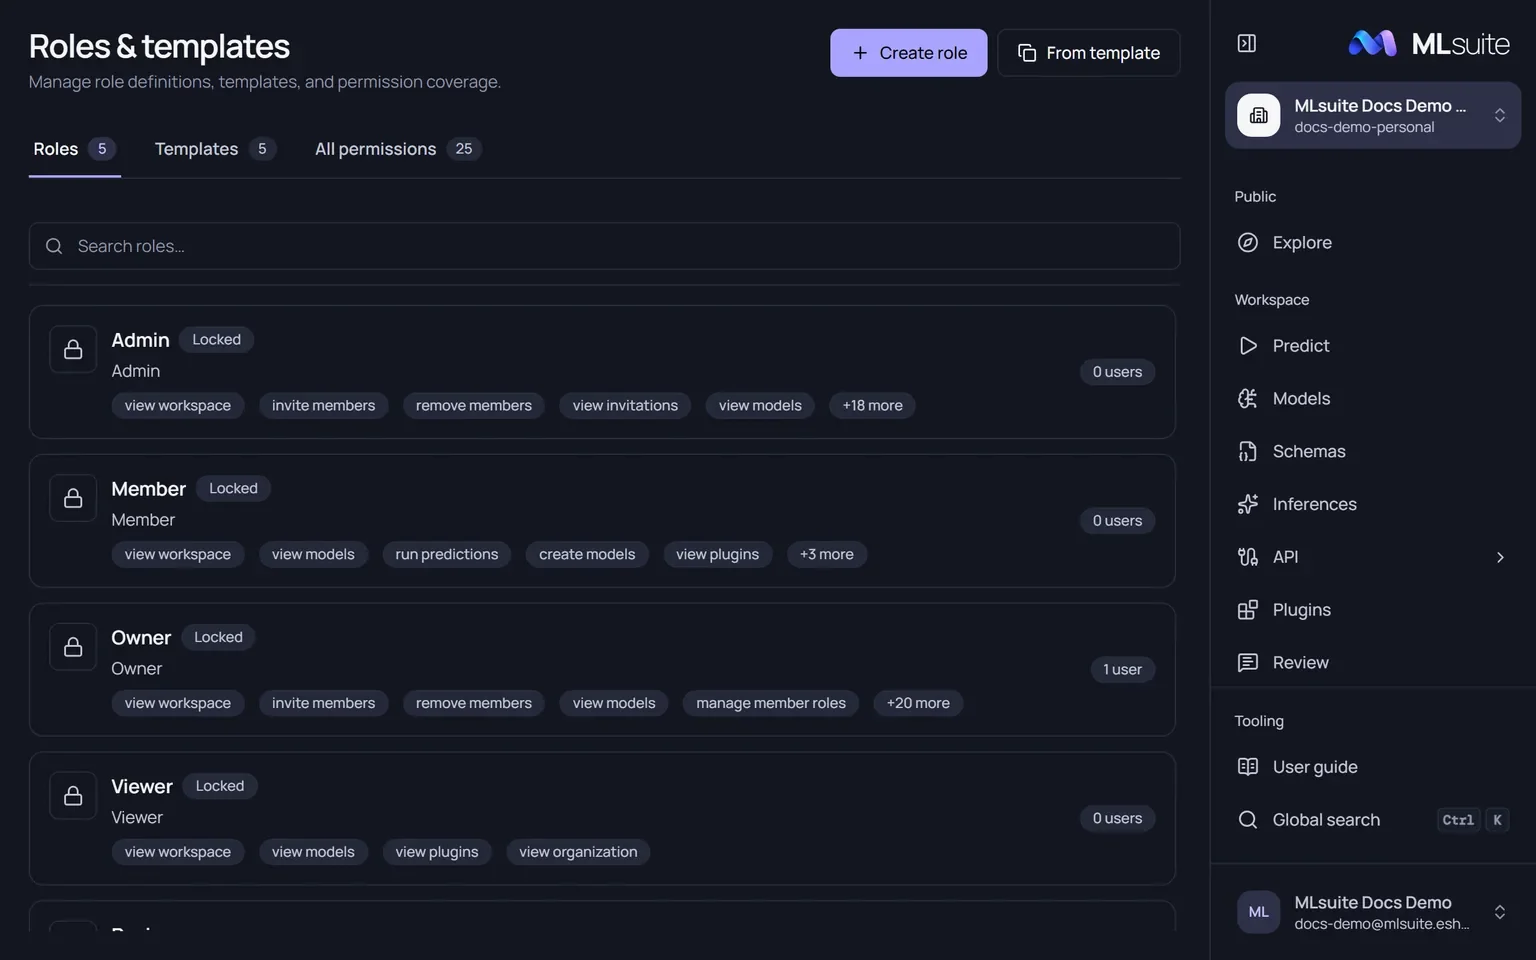Switch to the All permissions tab
This screenshot has height=960, width=1536.
pos(398,149)
